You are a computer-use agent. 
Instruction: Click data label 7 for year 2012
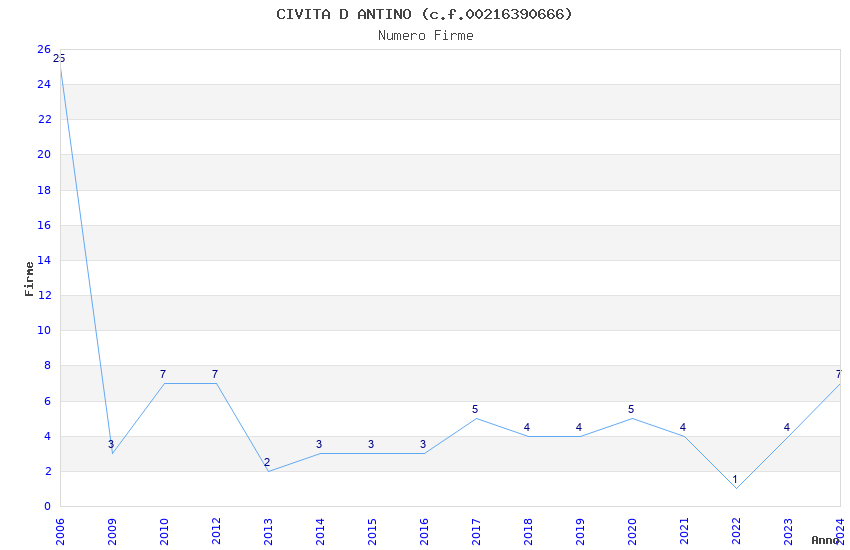click(x=215, y=374)
